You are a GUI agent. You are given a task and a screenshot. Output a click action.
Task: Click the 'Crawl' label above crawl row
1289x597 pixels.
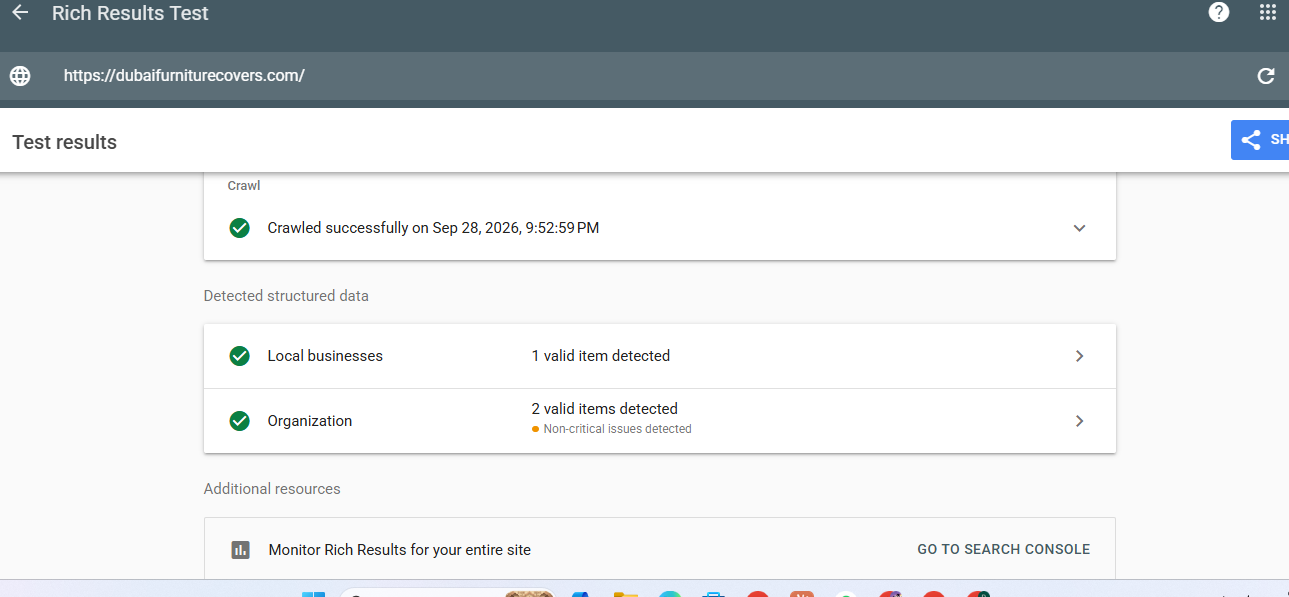pos(244,186)
